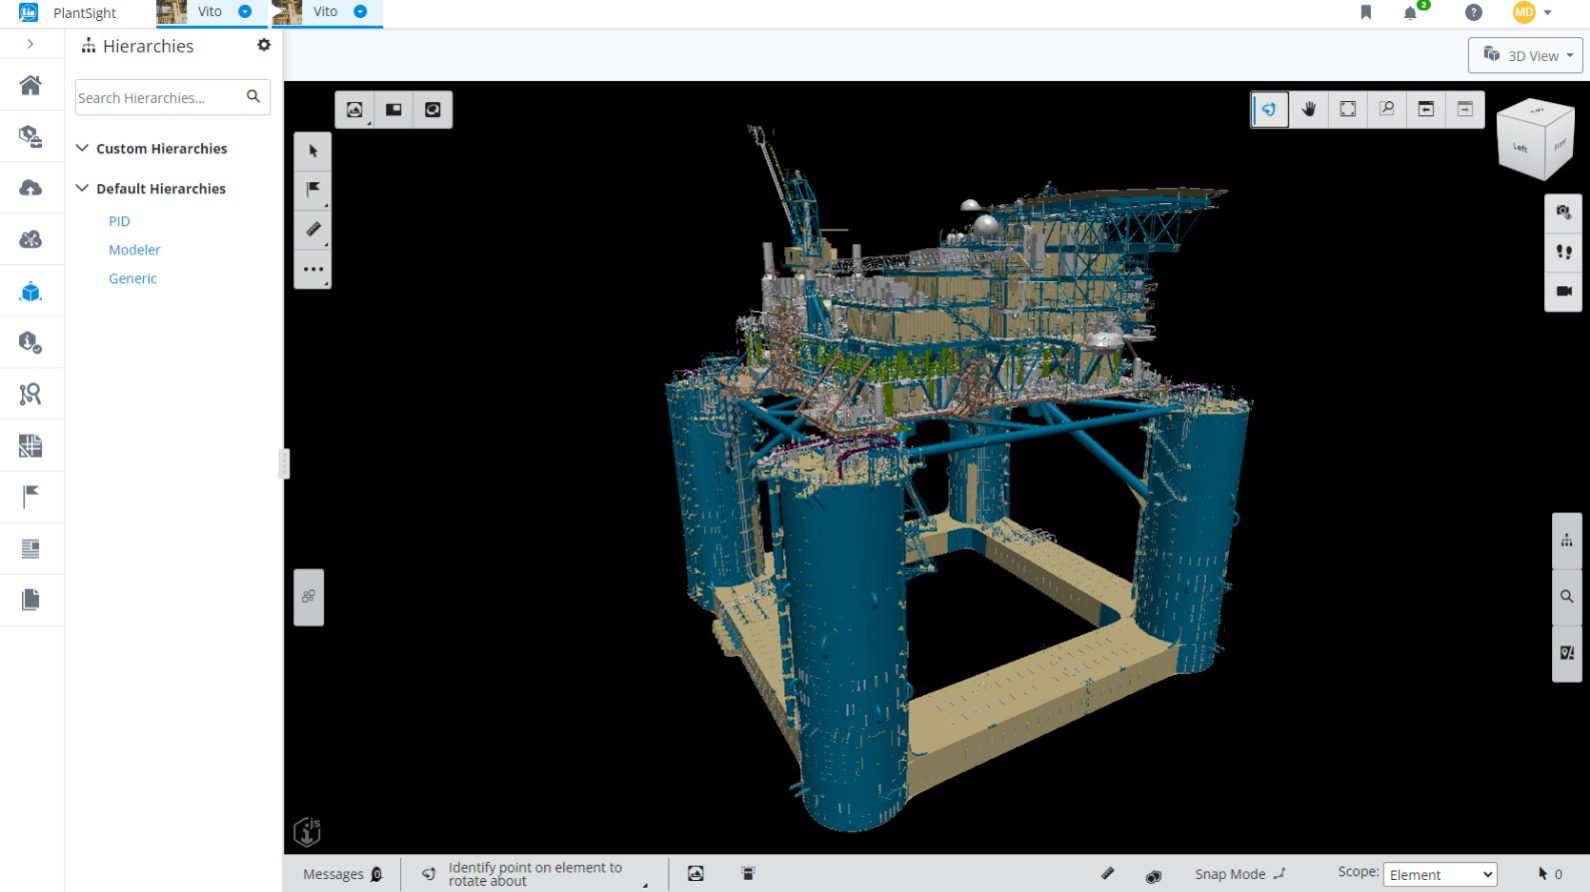Select the Pan view hand tool
The height and width of the screenshot is (892, 1590).
1308,109
